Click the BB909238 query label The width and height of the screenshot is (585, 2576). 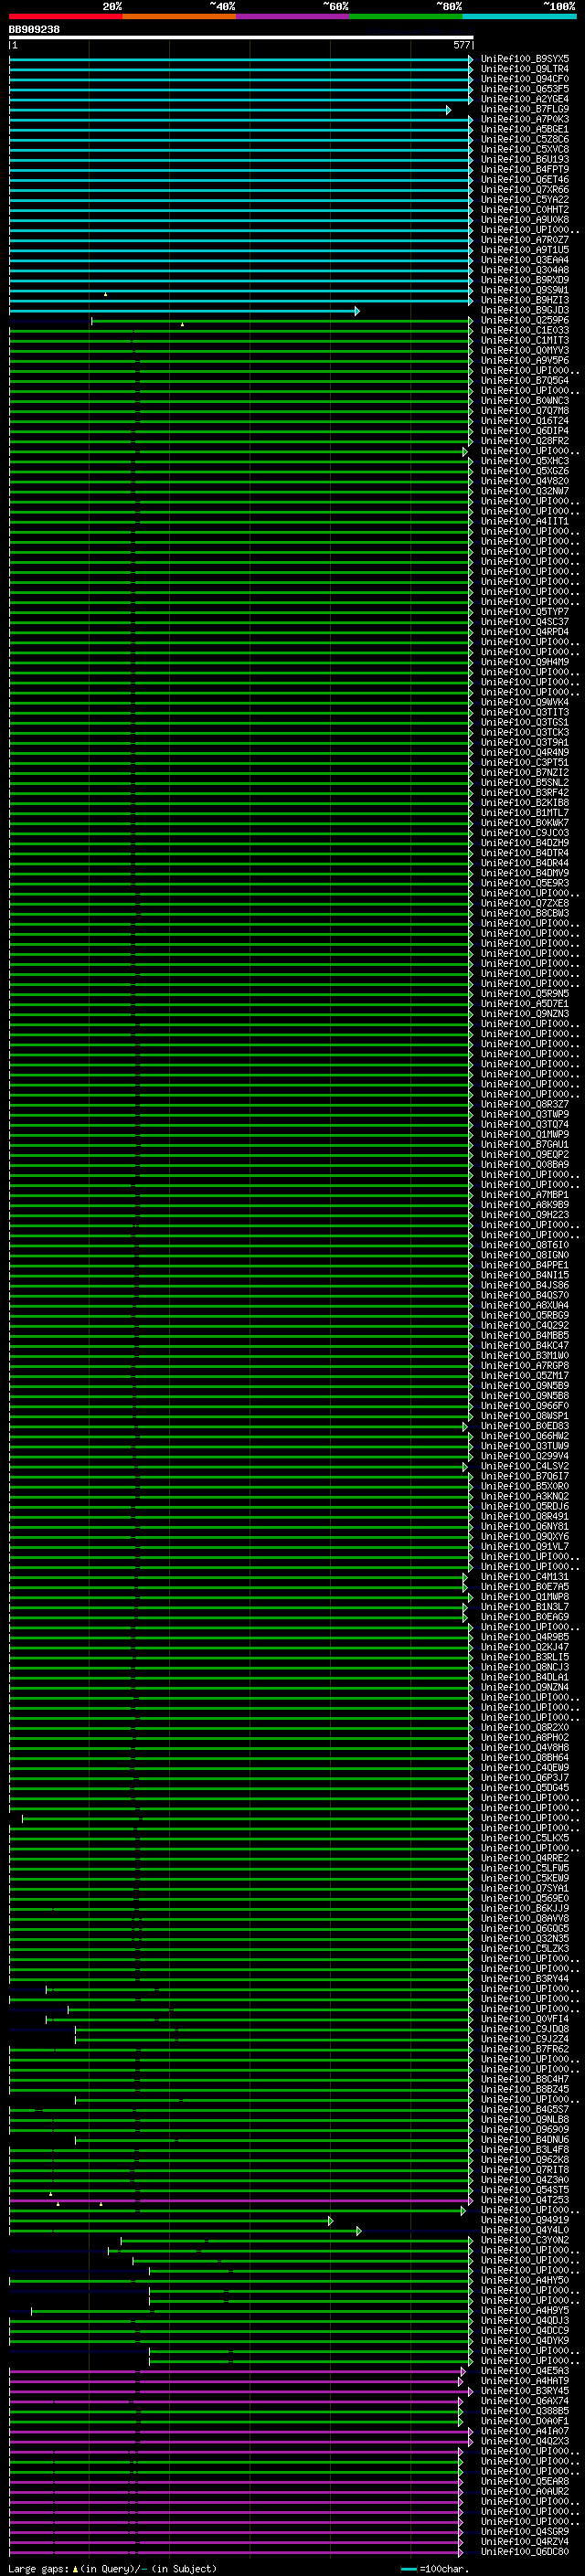34,29
